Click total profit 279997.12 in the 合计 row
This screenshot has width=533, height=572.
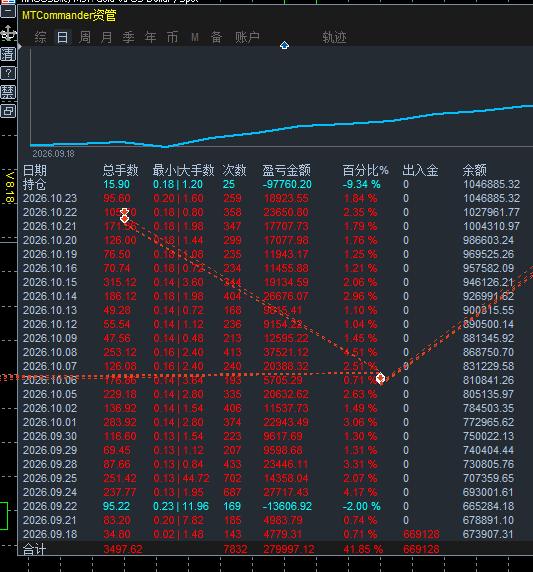point(289,549)
